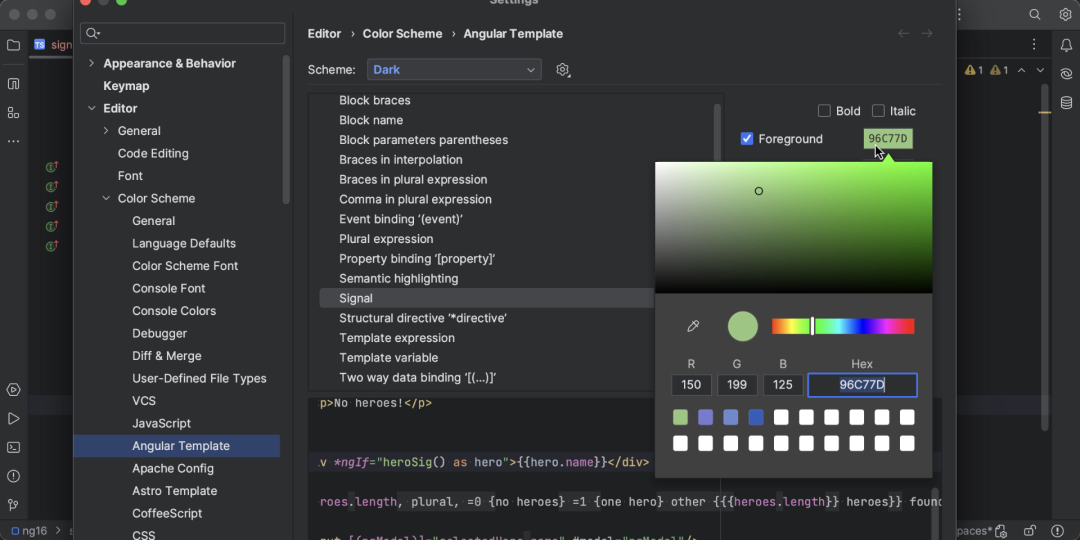Select Structural directive '*directive' attribute
1080x540 pixels.
coord(423,318)
